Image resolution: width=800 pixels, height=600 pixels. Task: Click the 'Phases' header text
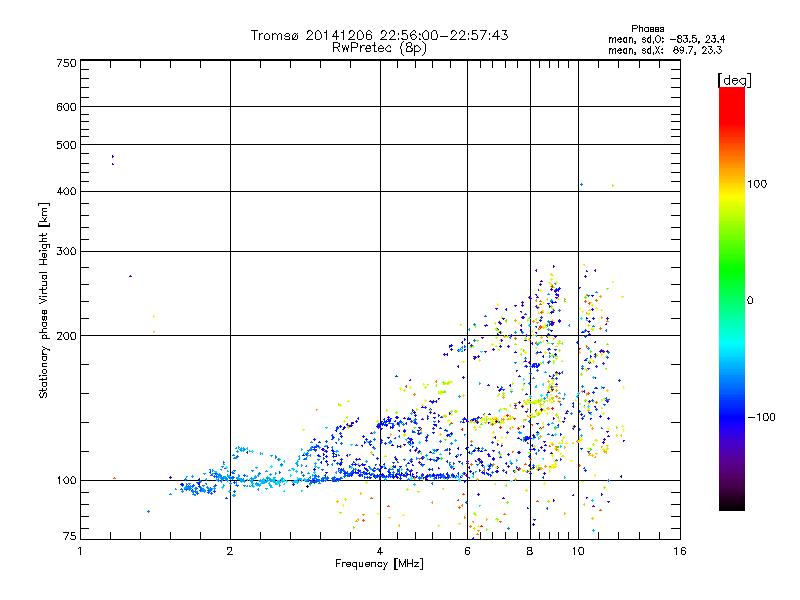647,29
